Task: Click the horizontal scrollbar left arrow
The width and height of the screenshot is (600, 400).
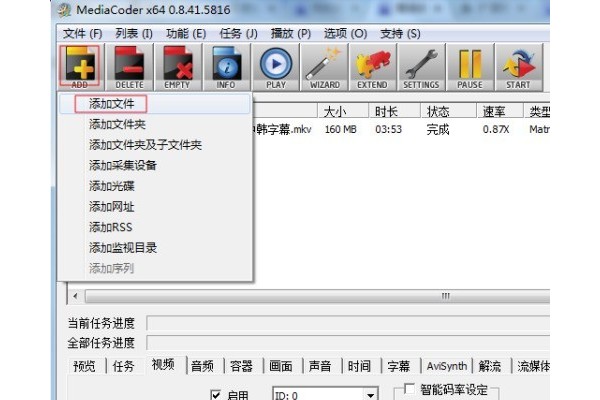Action: tap(75, 296)
